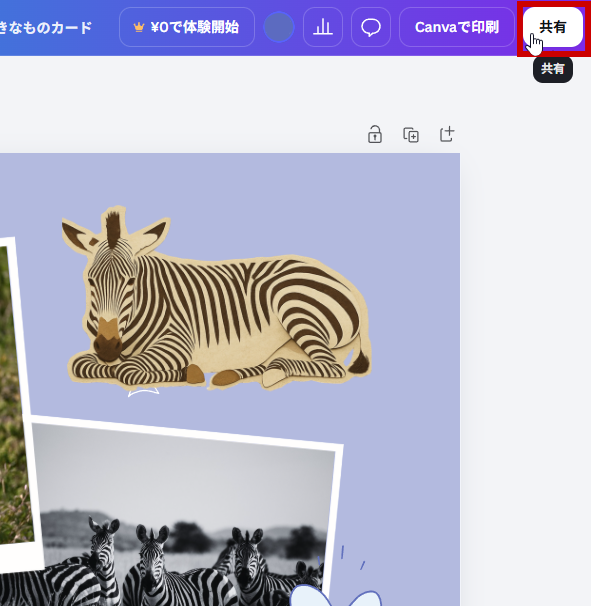Duplicate the page with copy icon

tap(411, 134)
